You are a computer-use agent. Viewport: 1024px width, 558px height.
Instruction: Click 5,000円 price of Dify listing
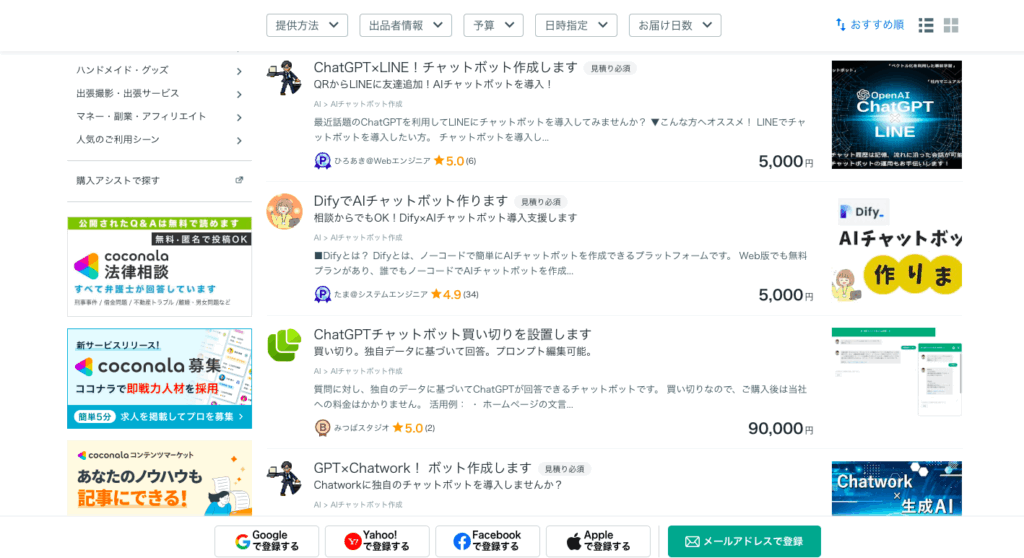(x=786, y=295)
